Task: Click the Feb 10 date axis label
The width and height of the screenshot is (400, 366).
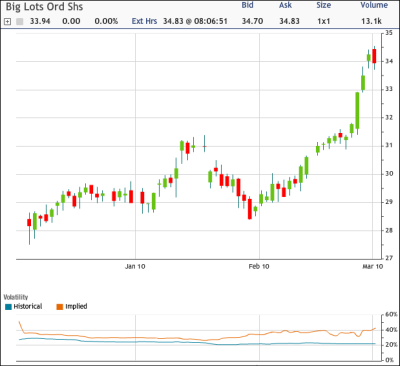Action: click(259, 266)
